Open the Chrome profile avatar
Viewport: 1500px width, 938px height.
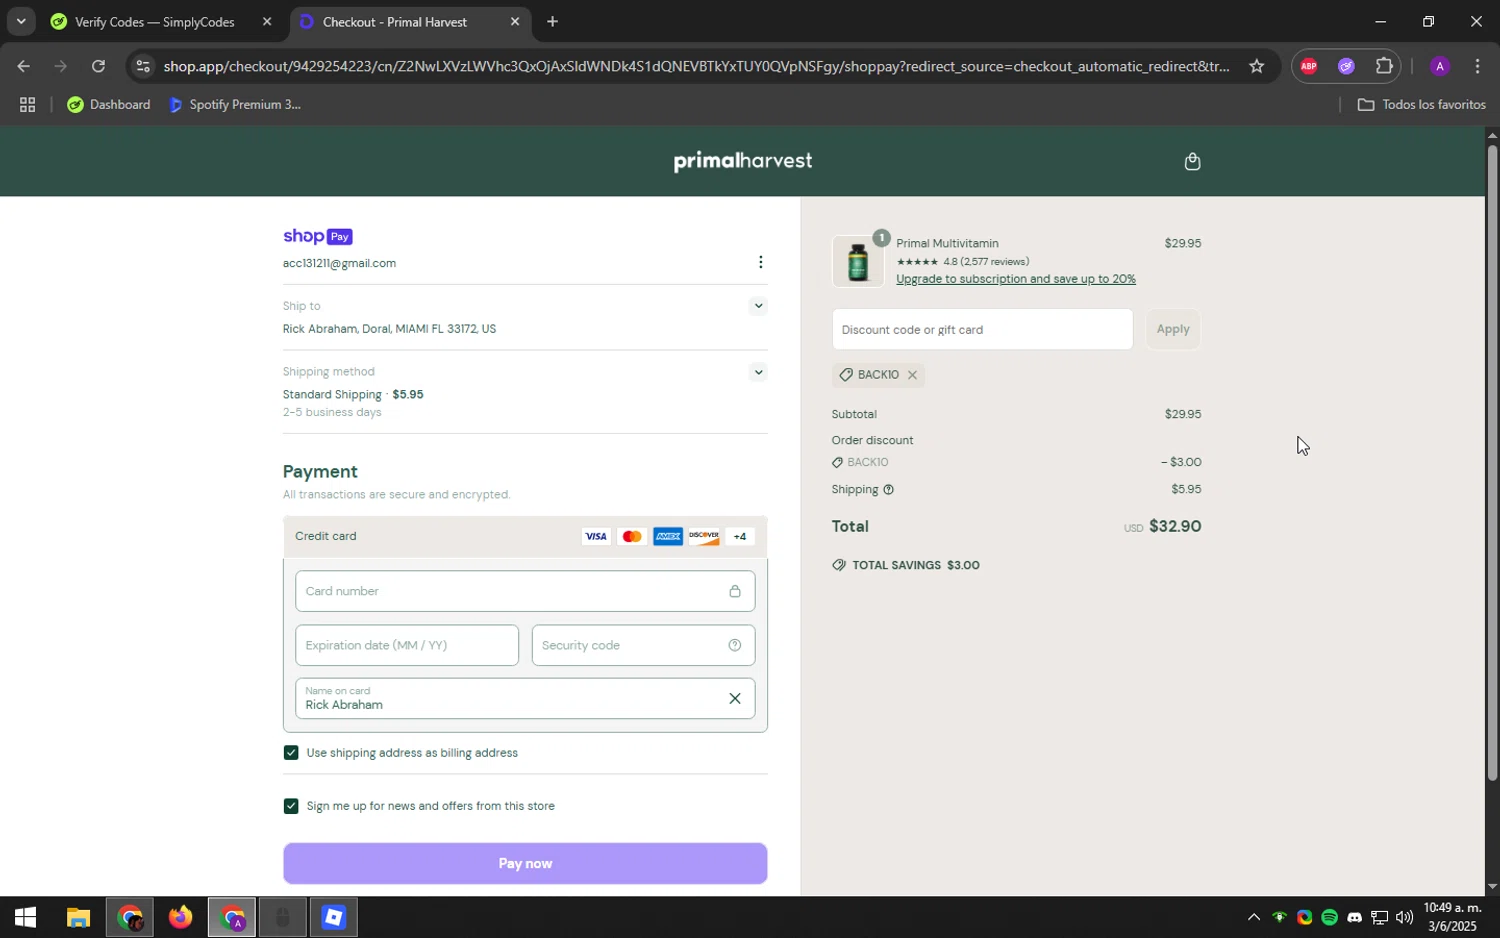coord(1439,66)
